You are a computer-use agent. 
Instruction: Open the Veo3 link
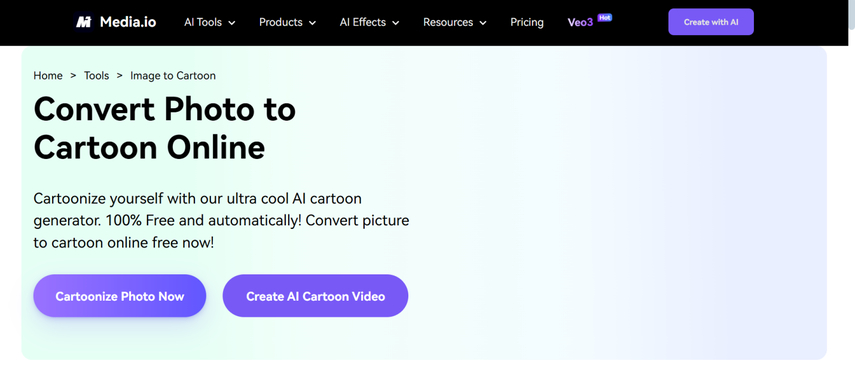tap(580, 22)
